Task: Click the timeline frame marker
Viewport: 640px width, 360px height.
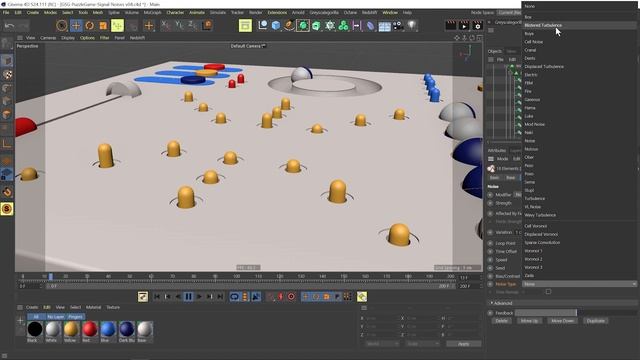Action: click(51, 277)
